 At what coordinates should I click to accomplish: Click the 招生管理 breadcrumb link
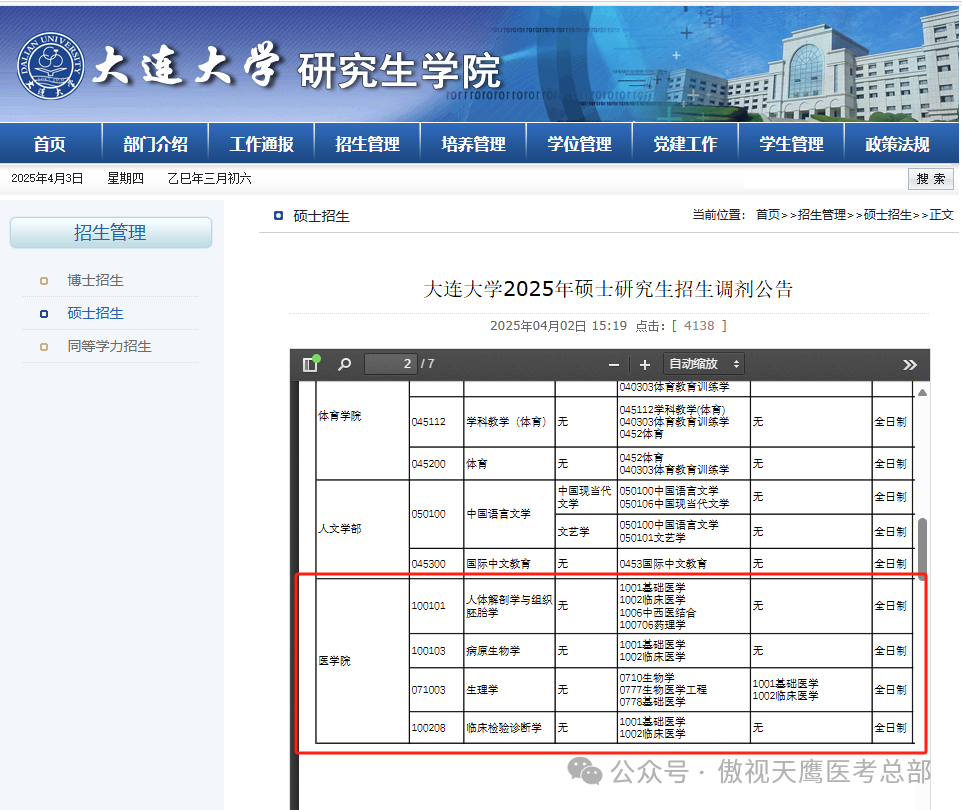pos(822,215)
